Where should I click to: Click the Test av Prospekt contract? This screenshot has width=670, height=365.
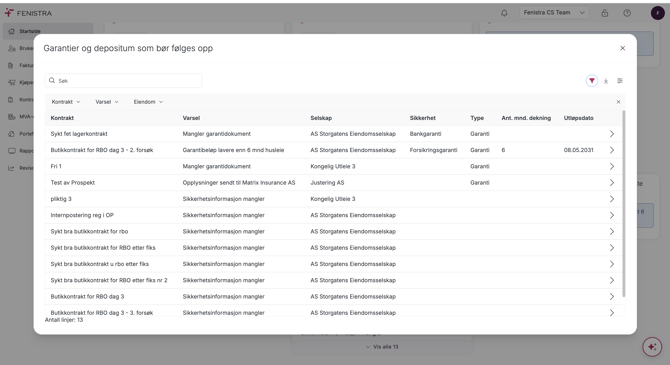(x=73, y=182)
